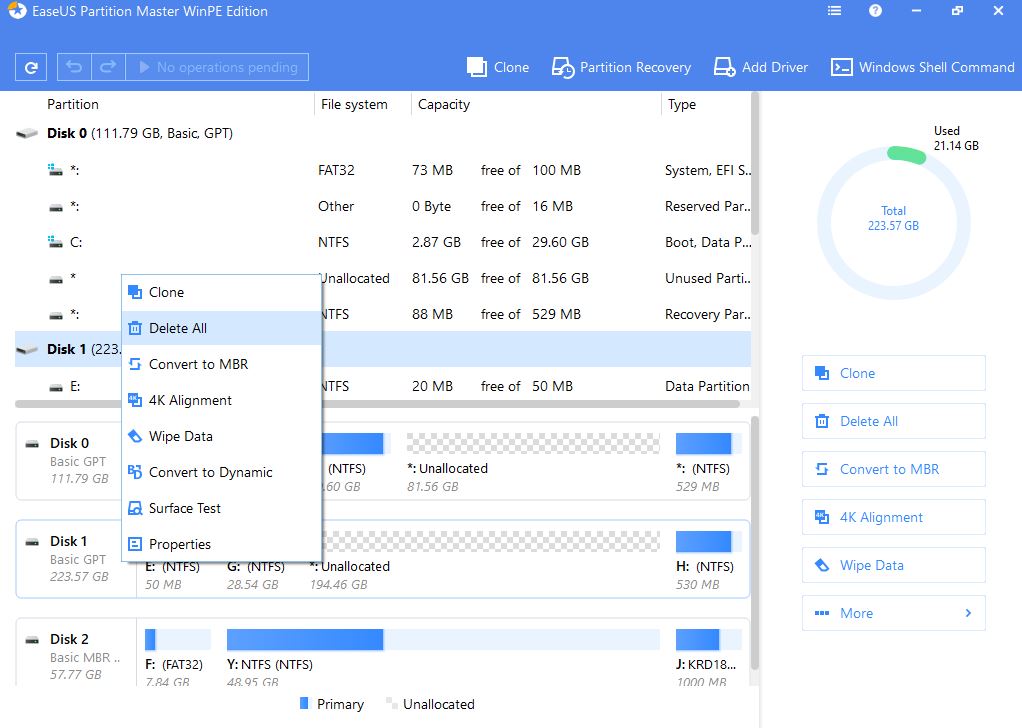Click the redo arrow icon

pyautogui.click(x=108, y=67)
